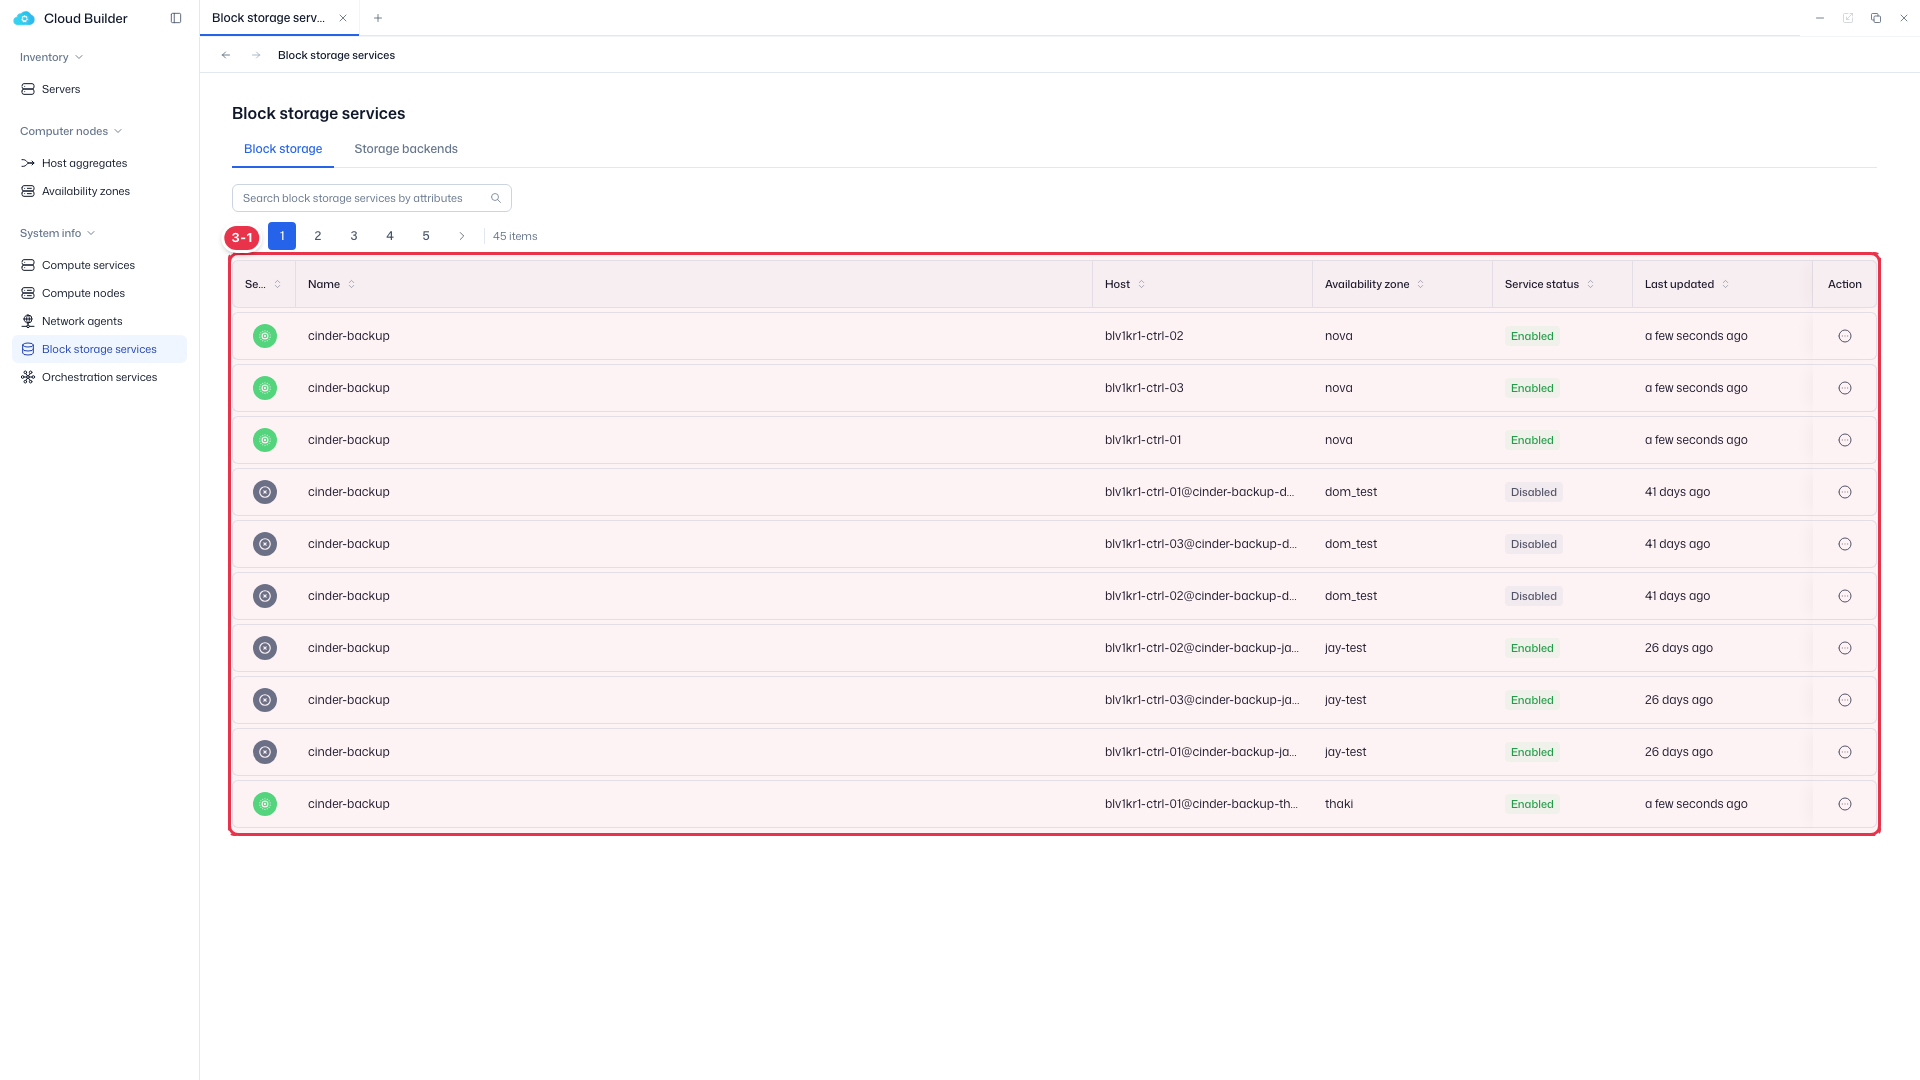Click Disabled badge in blv1kr1-ctrl-02@cinder-backup-d... row

[x=1534, y=596]
